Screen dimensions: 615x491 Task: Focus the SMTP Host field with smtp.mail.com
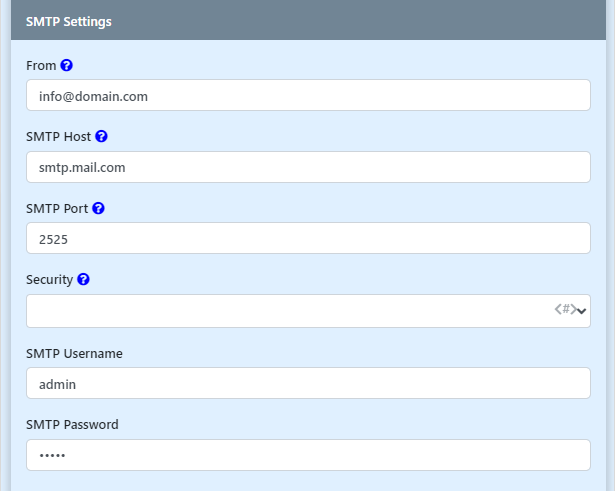coord(308,167)
